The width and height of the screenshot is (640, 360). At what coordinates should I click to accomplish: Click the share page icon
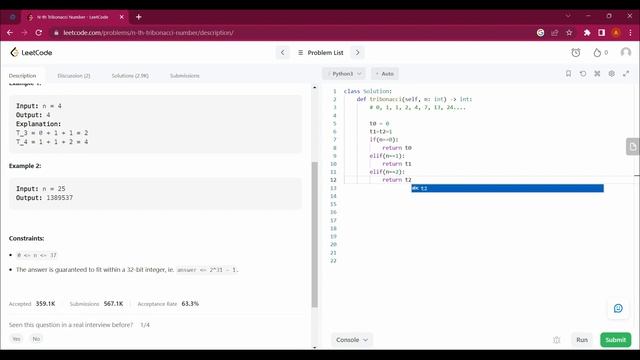554,33
